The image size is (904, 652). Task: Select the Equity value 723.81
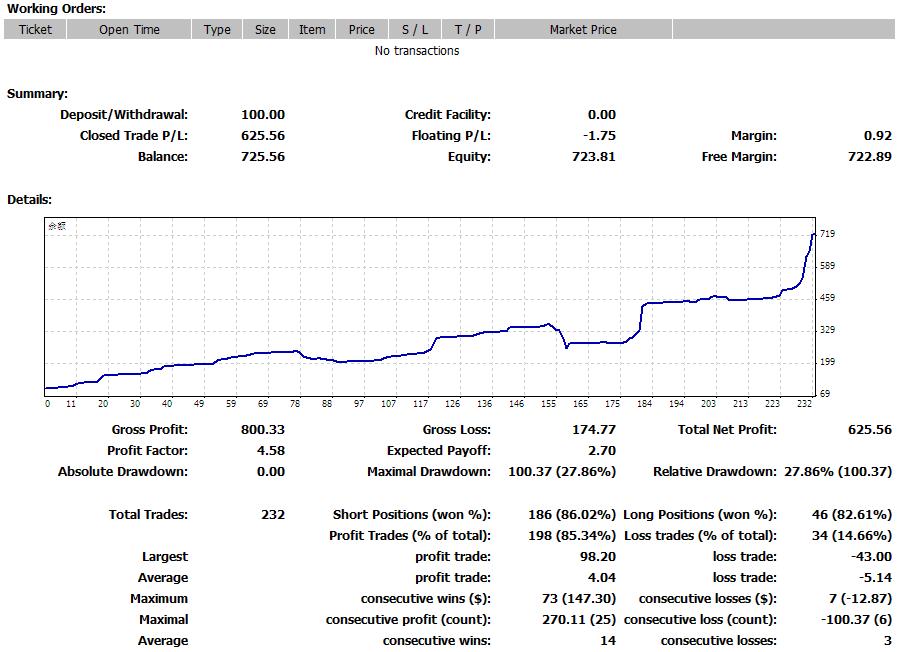(595, 157)
